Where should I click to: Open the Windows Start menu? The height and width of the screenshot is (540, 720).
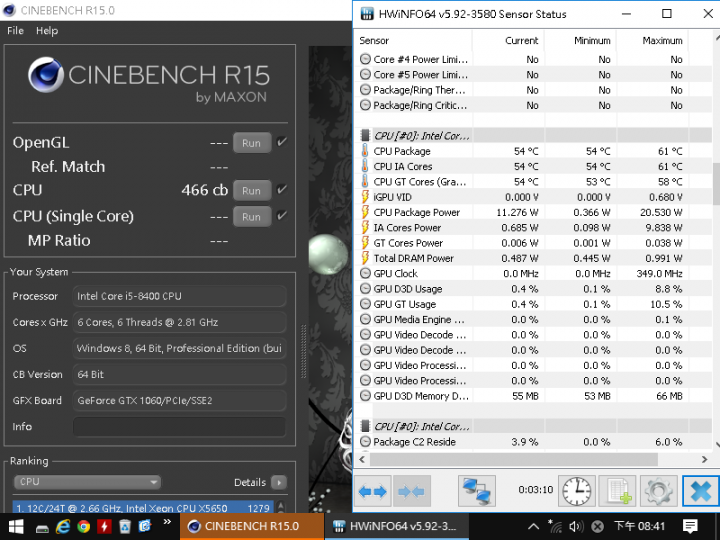click(16, 526)
